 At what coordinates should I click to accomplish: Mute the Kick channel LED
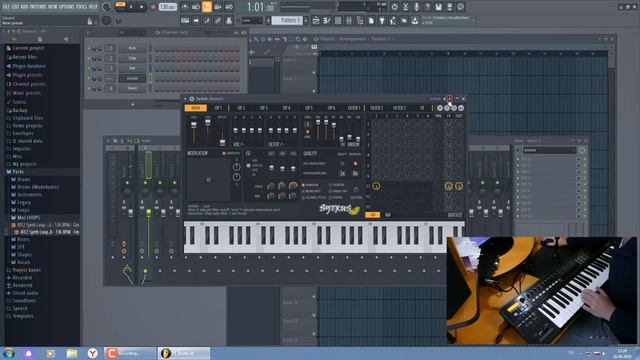(89, 49)
